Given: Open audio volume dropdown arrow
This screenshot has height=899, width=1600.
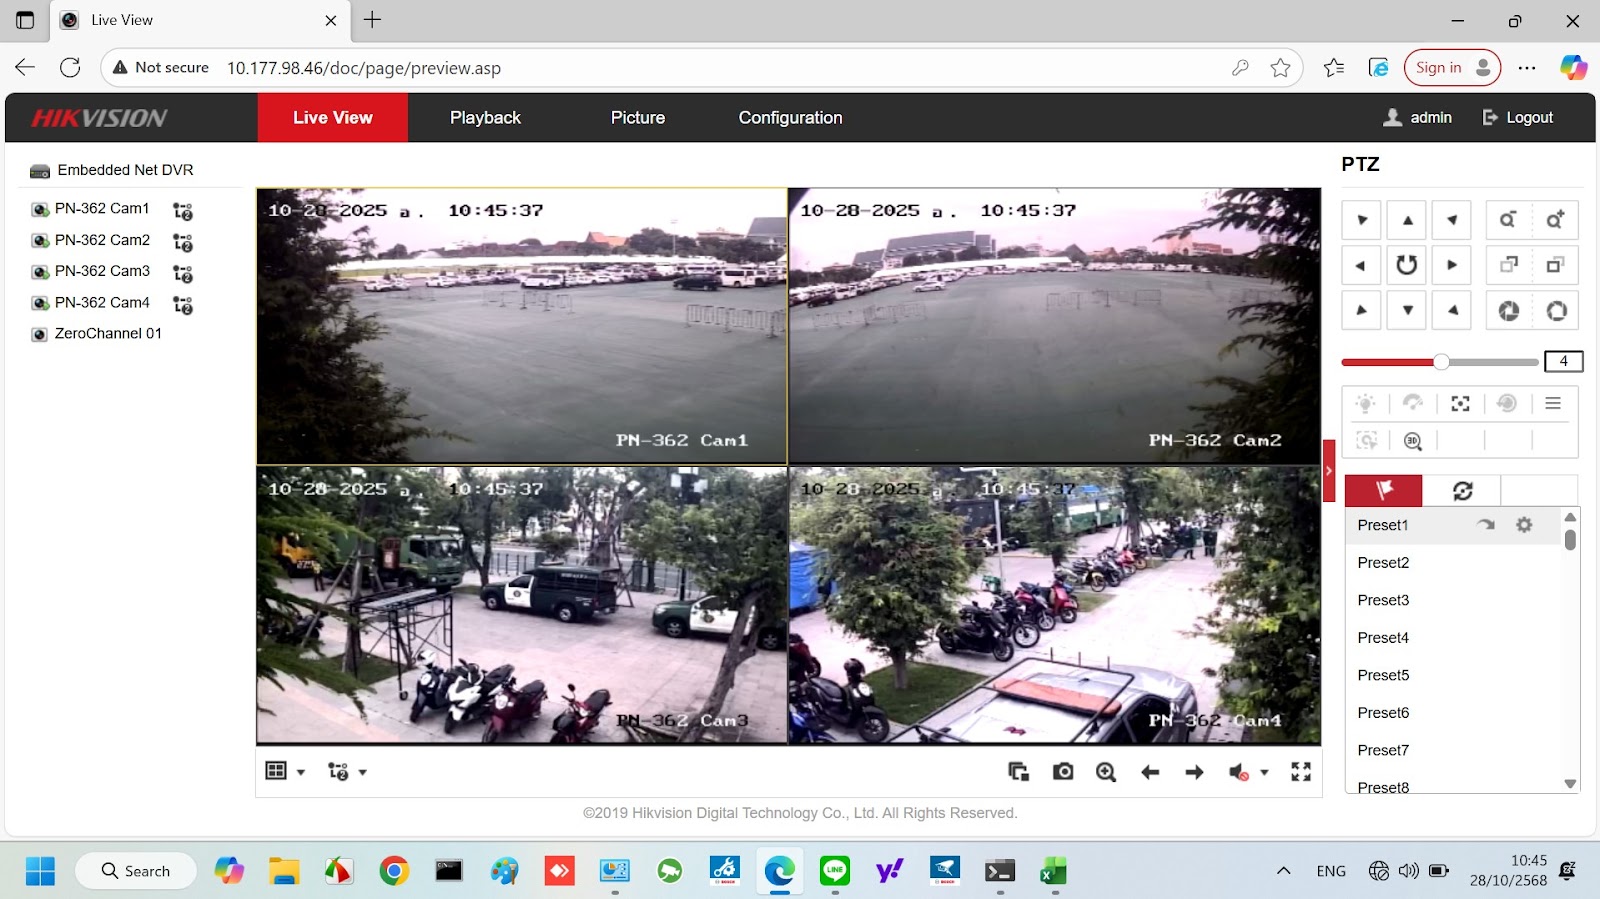Looking at the screenshot, I should (1264, 772).
